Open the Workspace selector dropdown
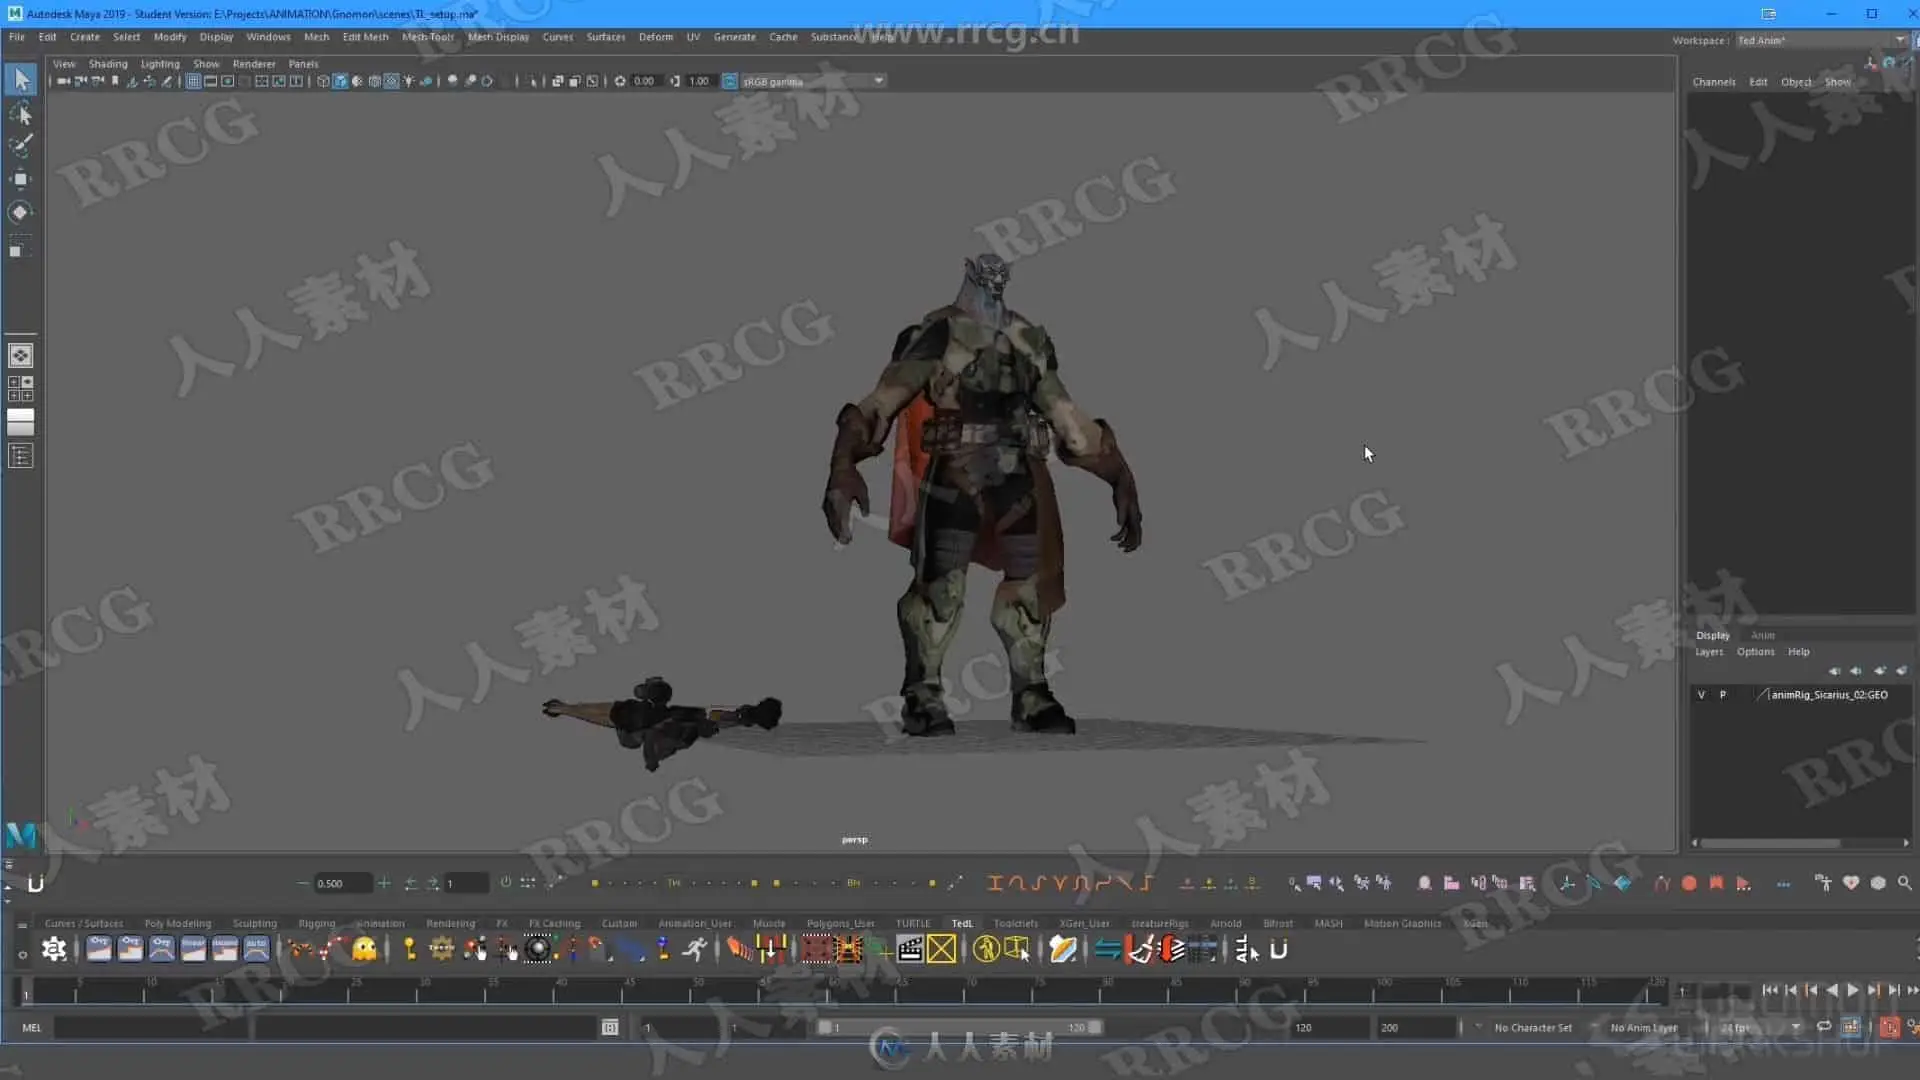The image size is (1920, 1080). pyautogui.click(x=1820, y=40)
